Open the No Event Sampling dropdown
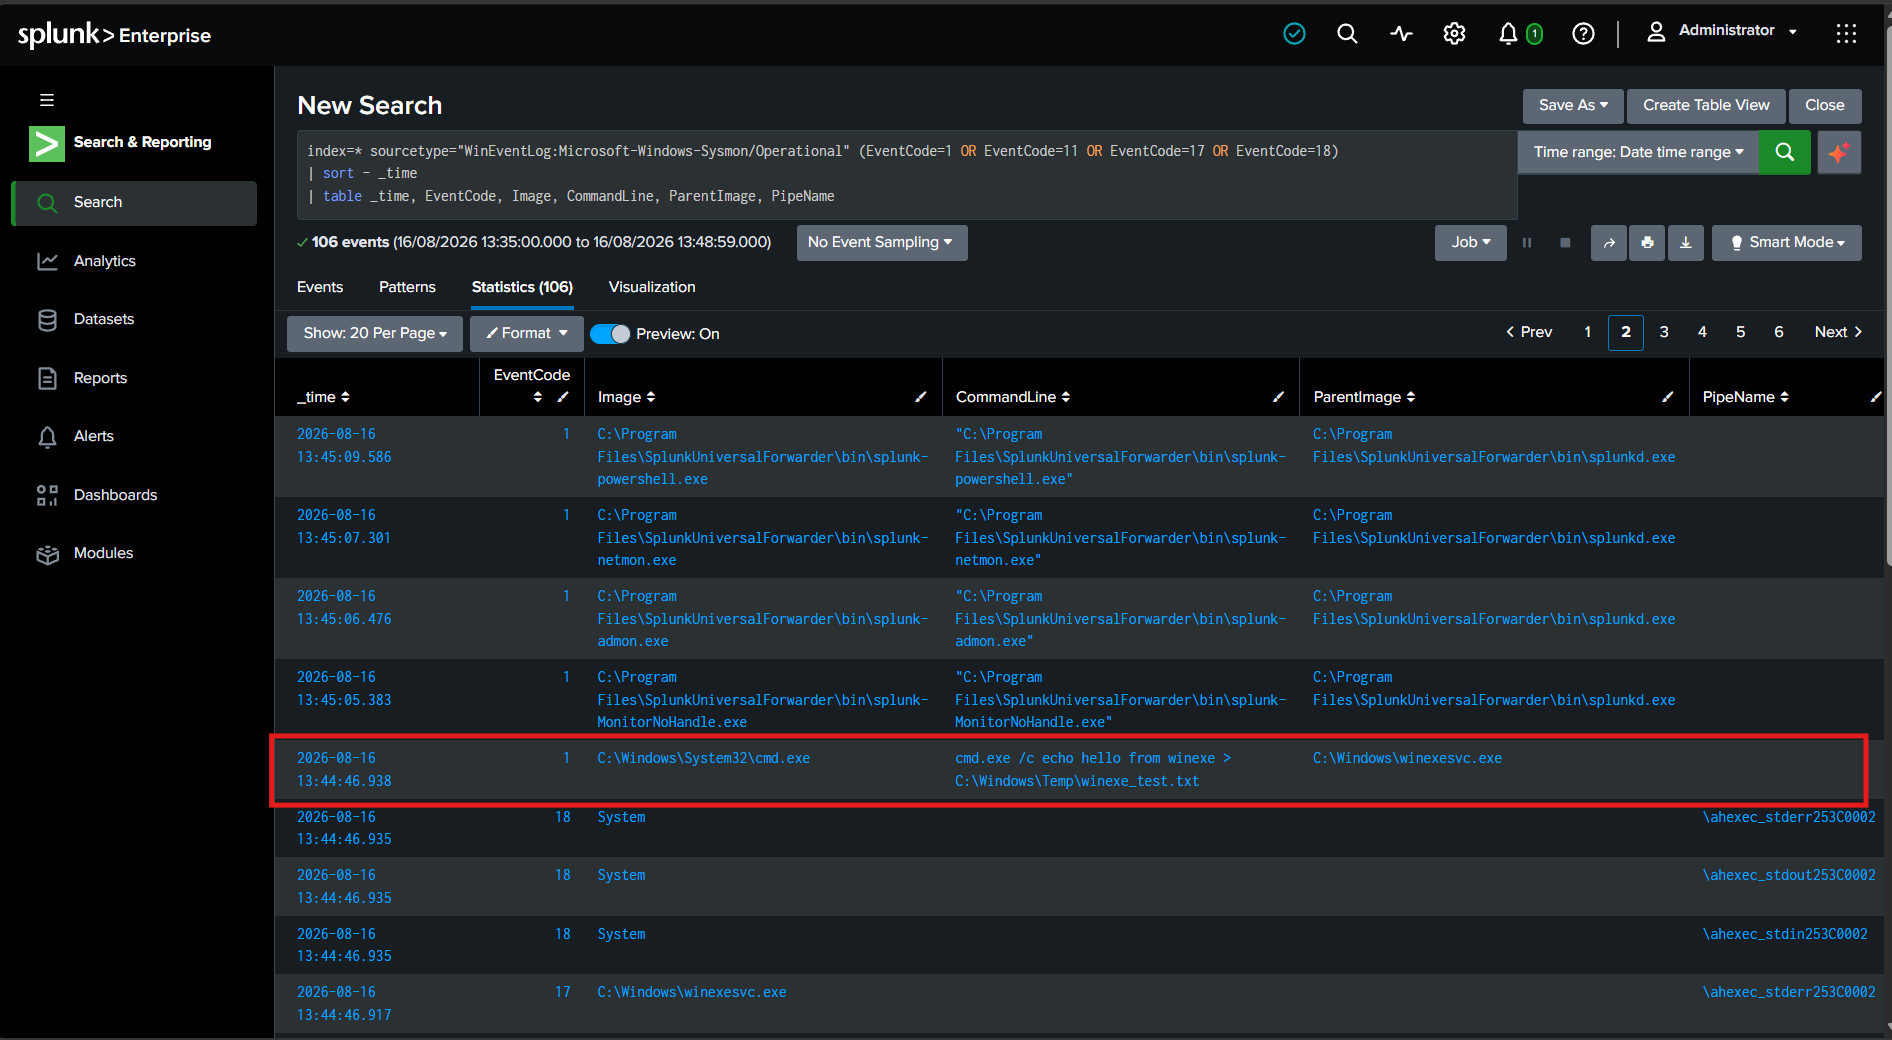This screenshot has height=1040, width=1892. [881, 243]
